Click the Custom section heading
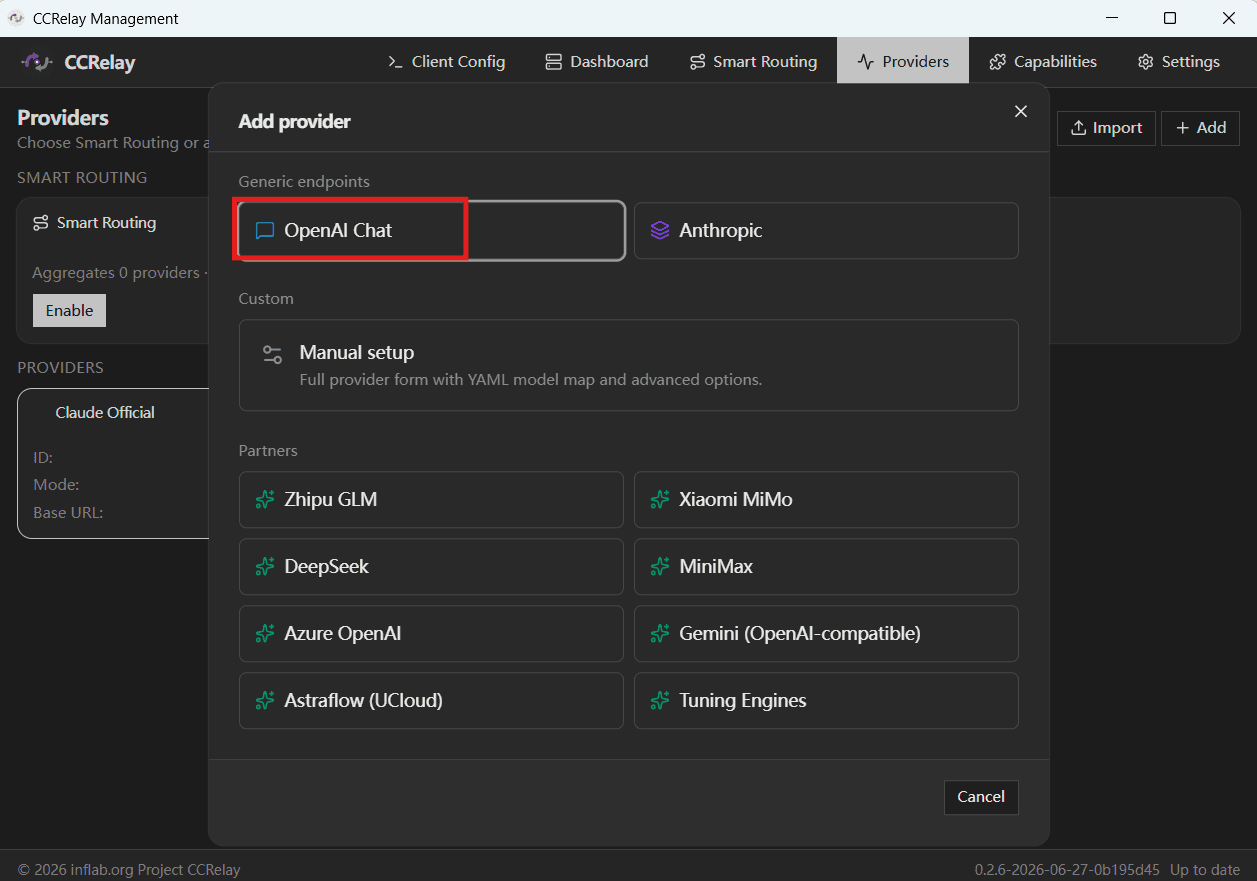The width and height of the screenshot is (1257, 881). point(266,299)
